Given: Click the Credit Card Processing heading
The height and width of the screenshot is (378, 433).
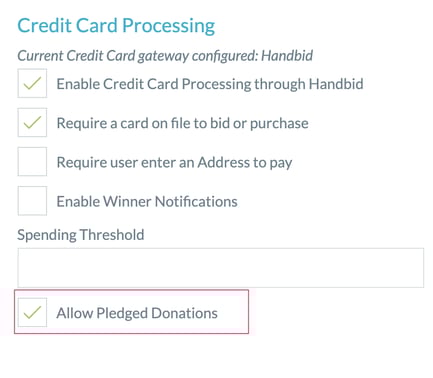Looking at the screenshot, I should (x=116, y=26).
